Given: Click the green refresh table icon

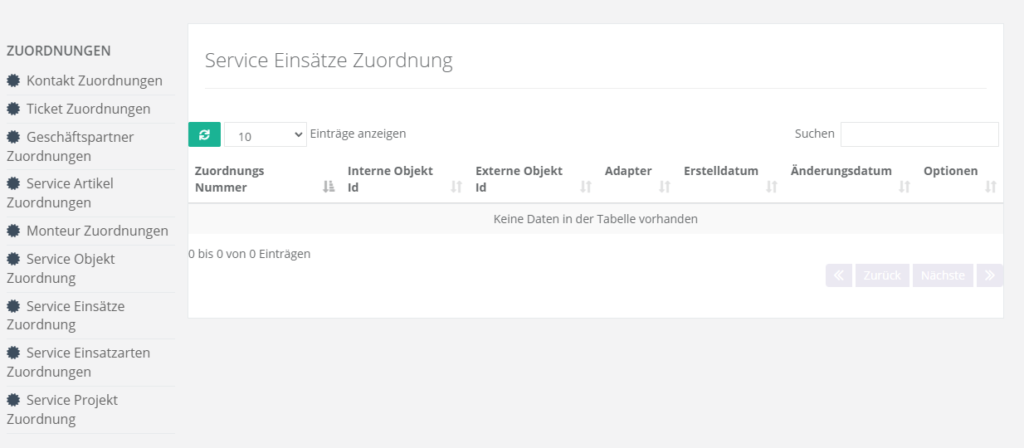Looking at the screenshot, I should (x=204, y=134).
